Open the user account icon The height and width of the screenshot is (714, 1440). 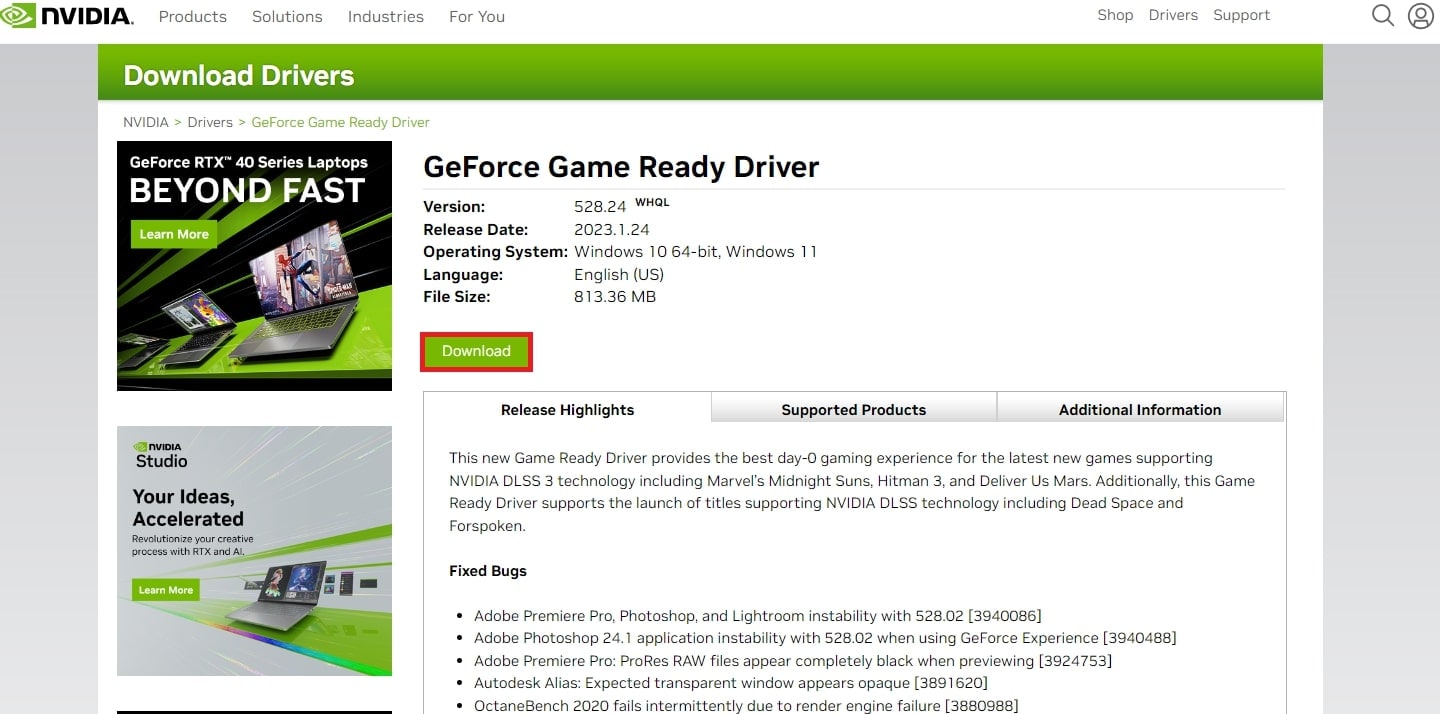(1420, 15)
